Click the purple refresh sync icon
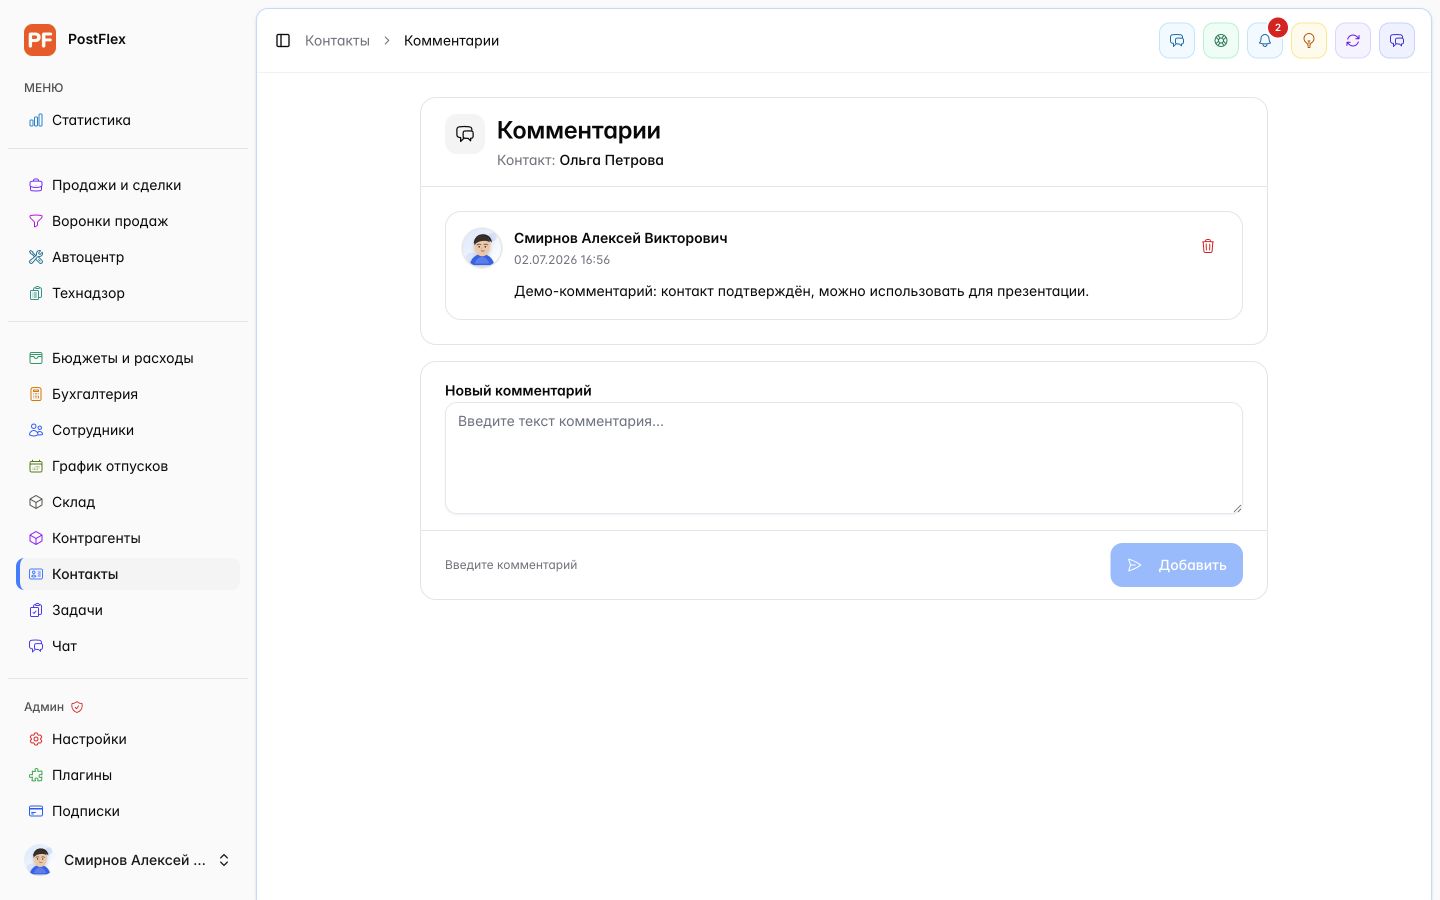The width and height of the screenshot is (1440, 900). point(1353,41)
